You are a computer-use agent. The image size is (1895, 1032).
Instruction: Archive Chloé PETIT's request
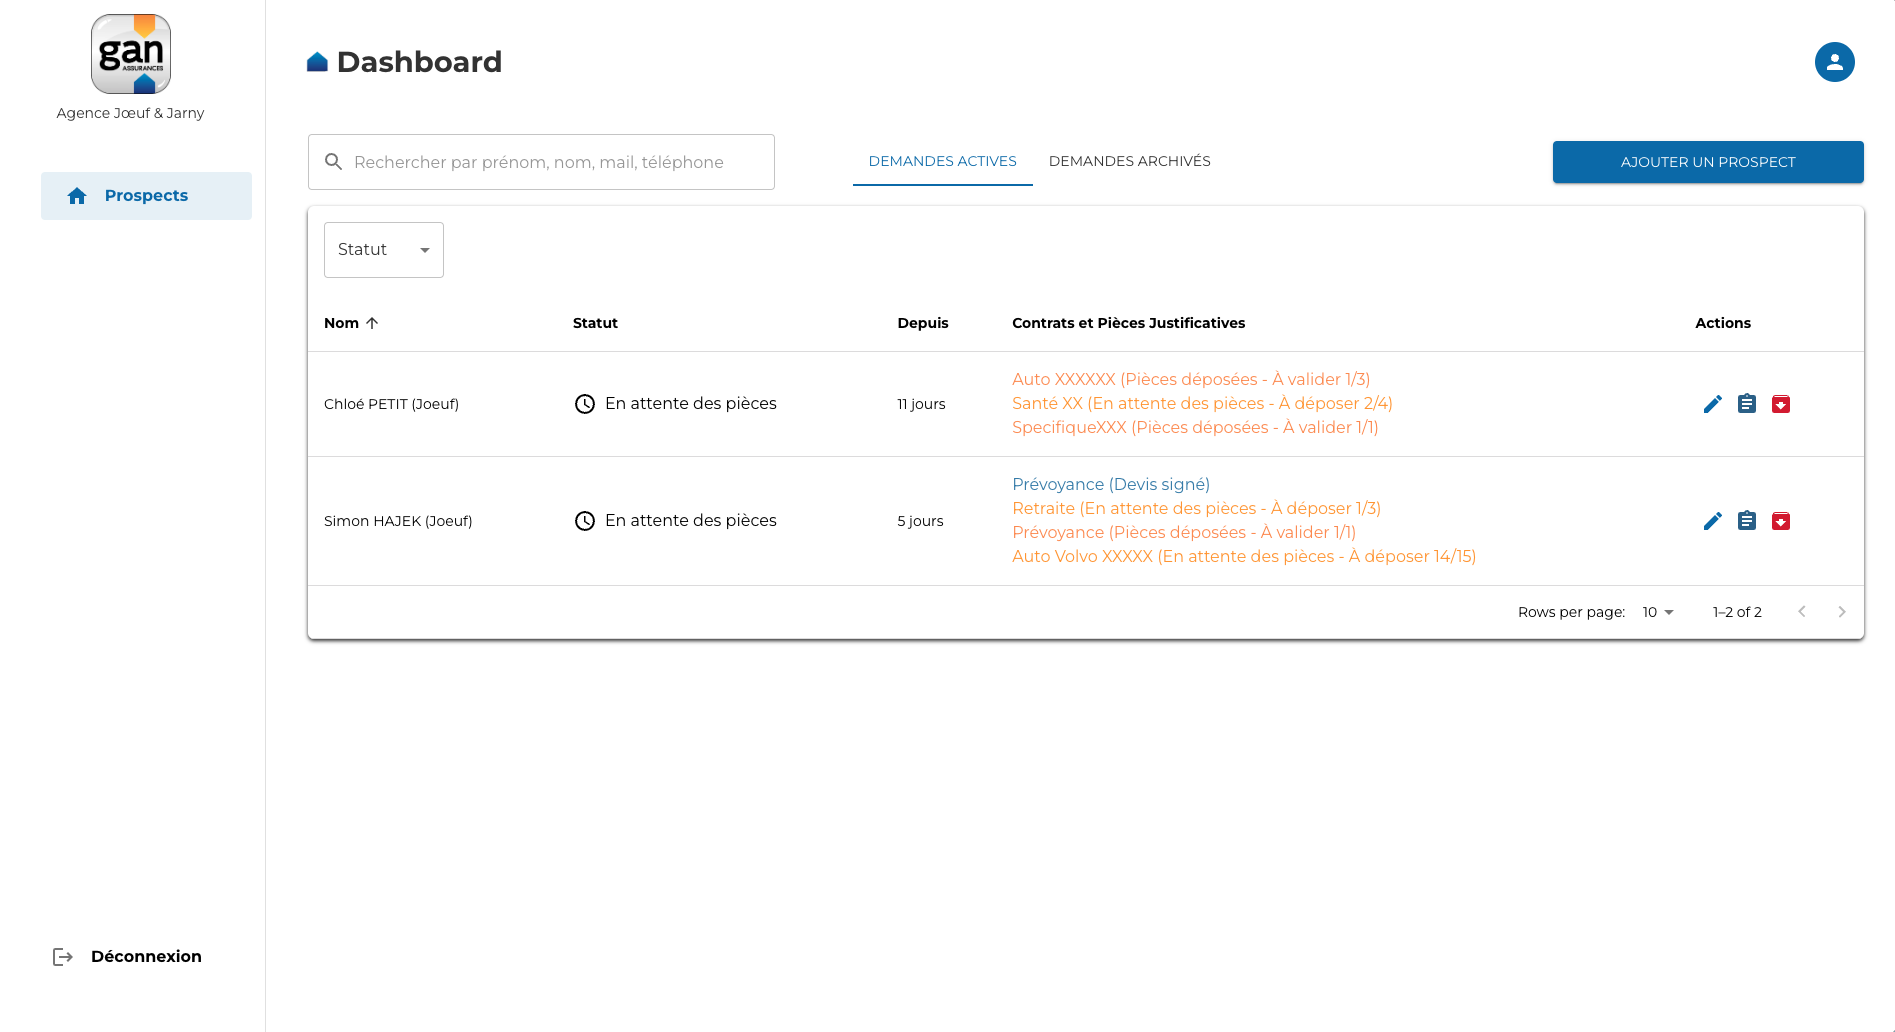tap(1780, 404)
